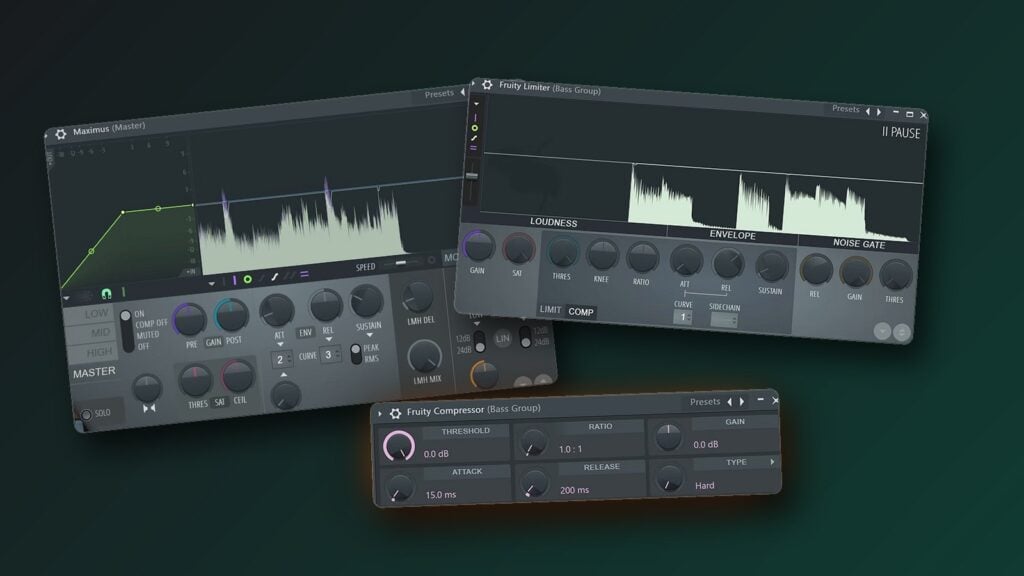This screenshot has width=1024, height=576.
Task: Click round down-arrow button at Limiter bottom right
Action: tap(882, 331)
